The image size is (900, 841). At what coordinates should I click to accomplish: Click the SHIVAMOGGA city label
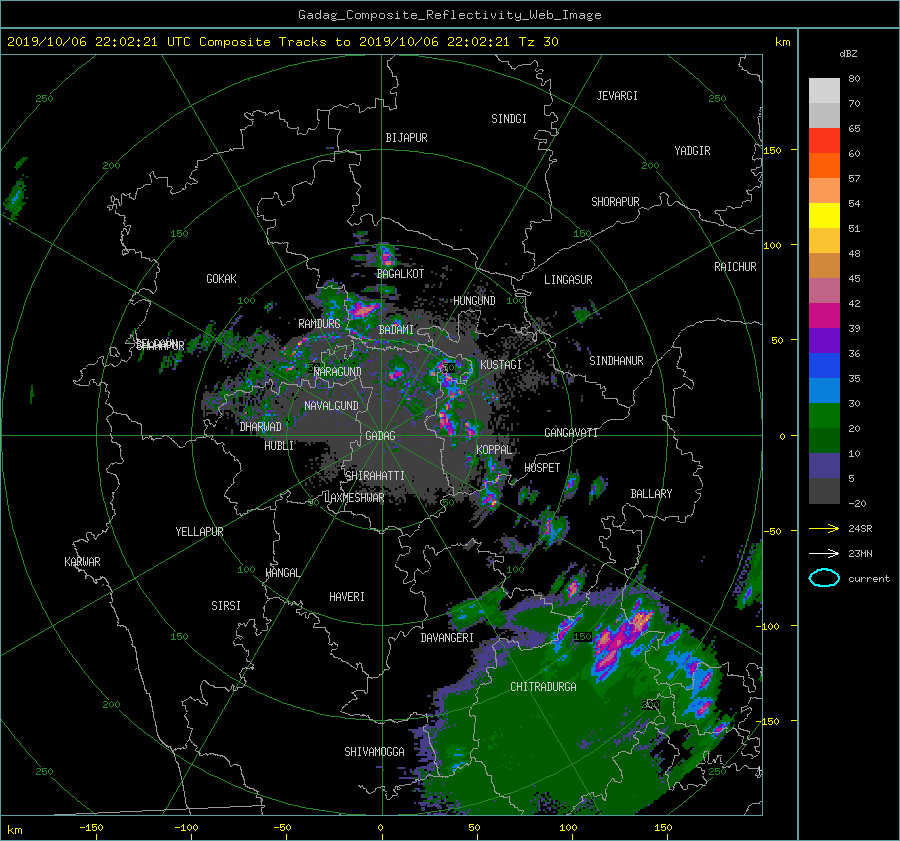(x=374, y=752)
